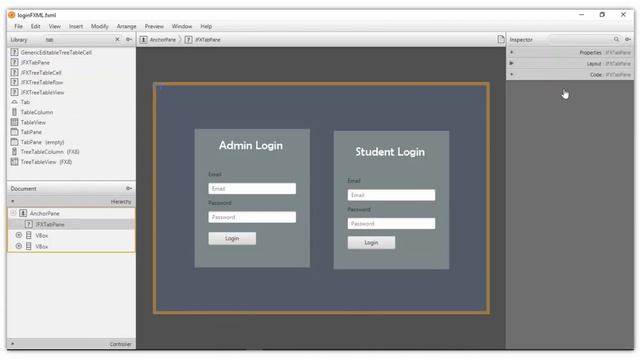Click the TableColumn icon in Library
Viewport: 640px width, 360px height.
pos(14,112)
